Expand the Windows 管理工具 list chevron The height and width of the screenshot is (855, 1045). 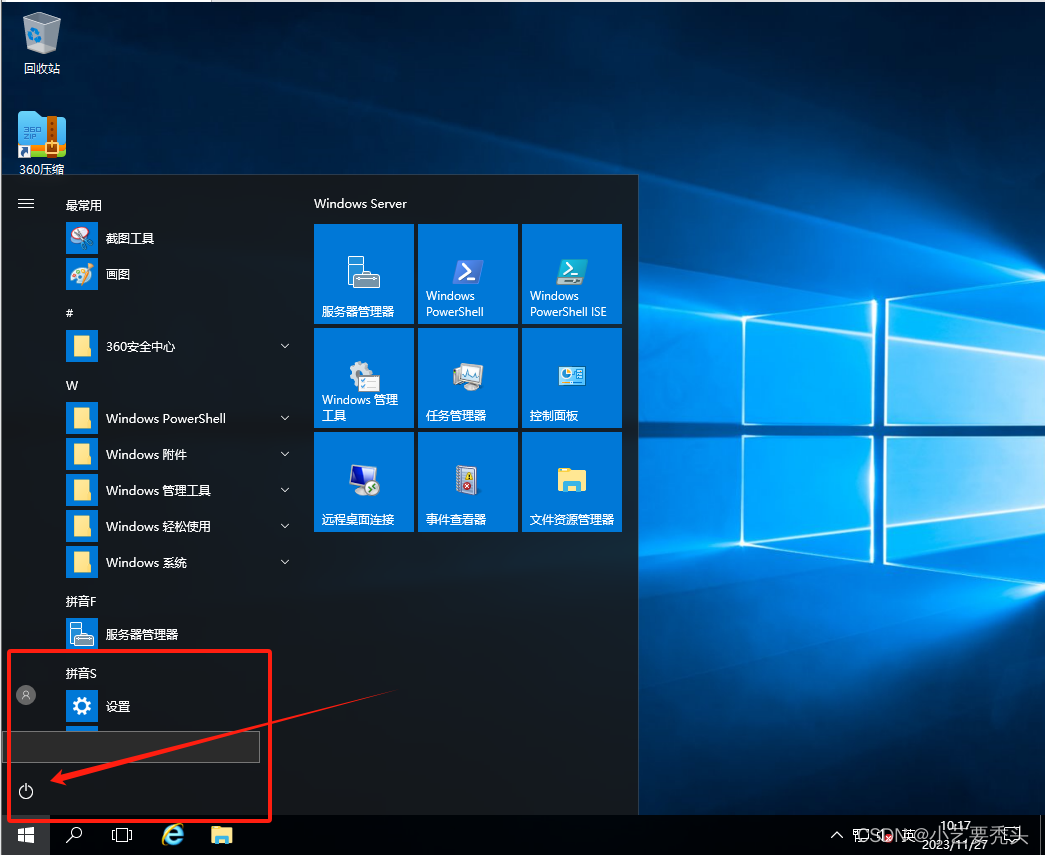(285, 490)
